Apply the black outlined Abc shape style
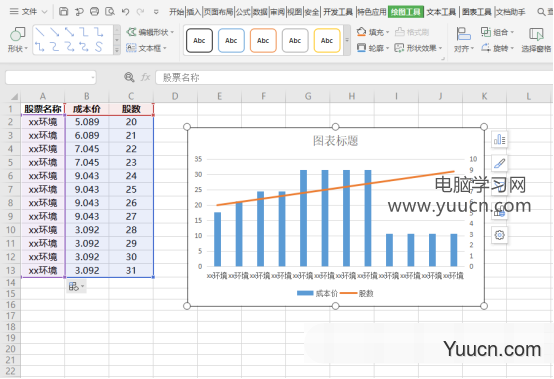554x379 pixels. [x=199, y=40]
